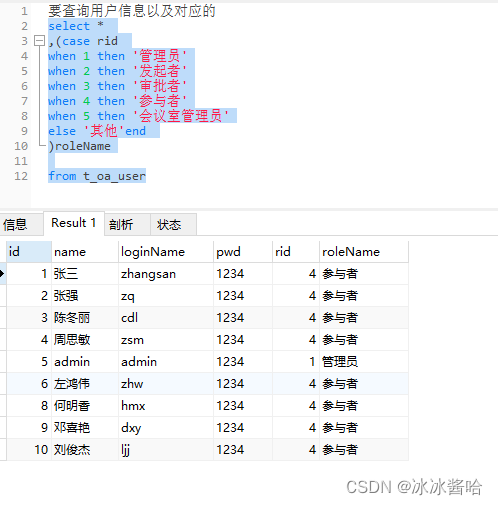Sort by the id column header

click(29, 252)
